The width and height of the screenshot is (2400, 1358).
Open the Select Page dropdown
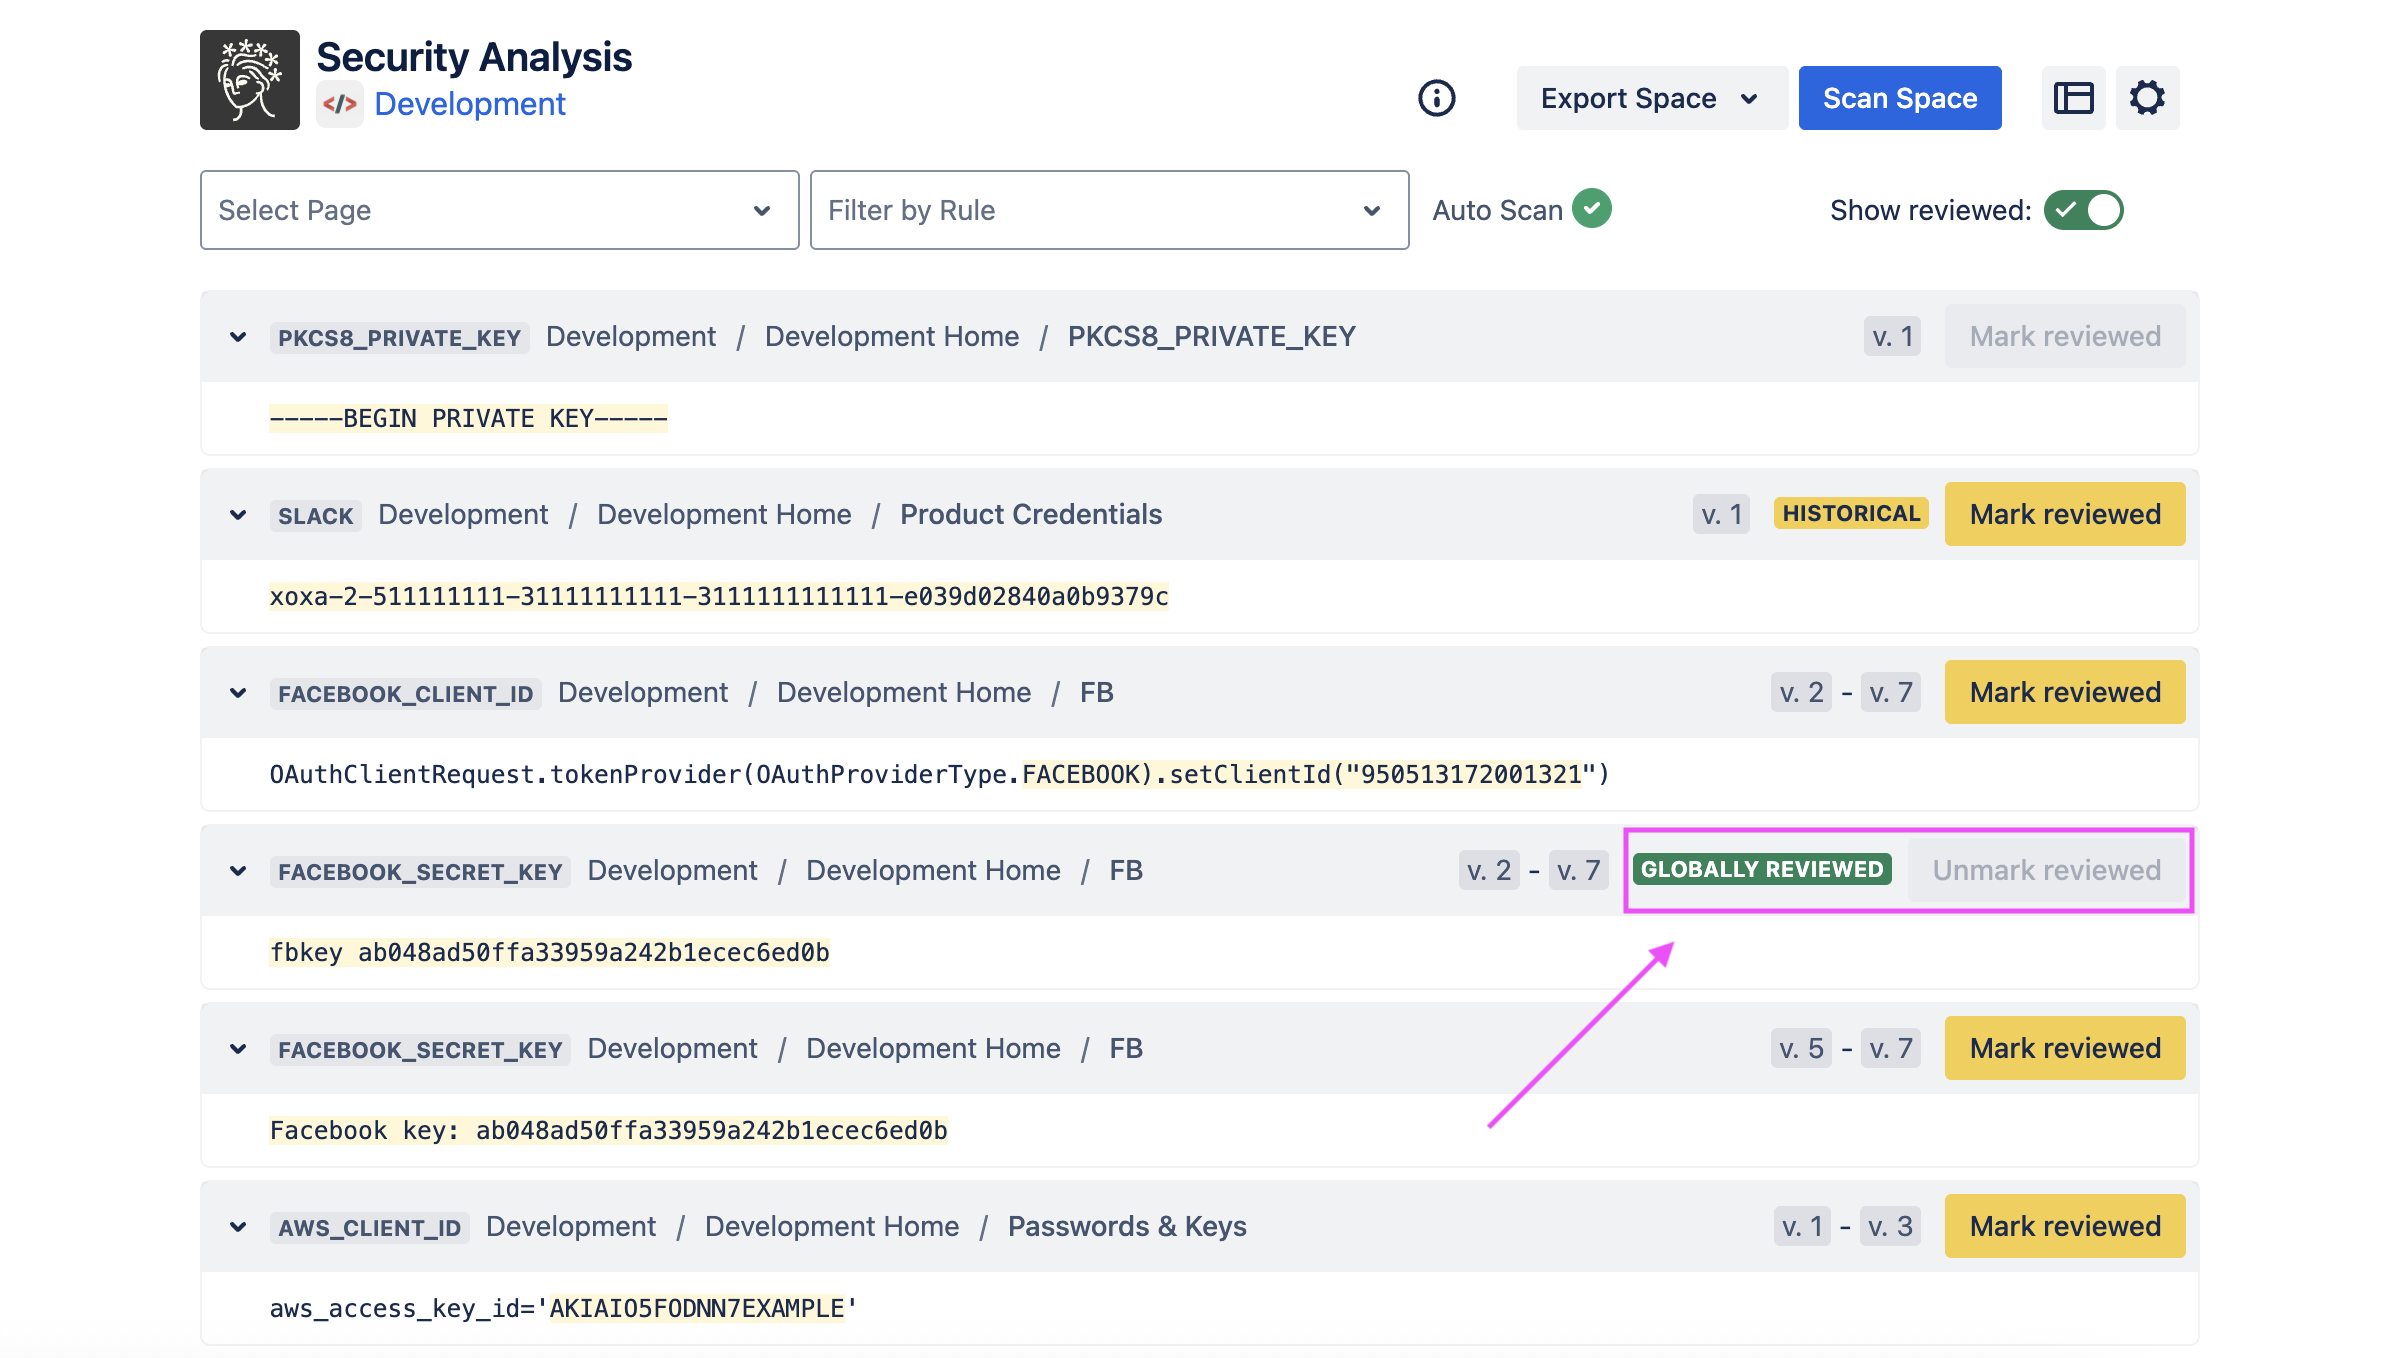coord(499,210)
